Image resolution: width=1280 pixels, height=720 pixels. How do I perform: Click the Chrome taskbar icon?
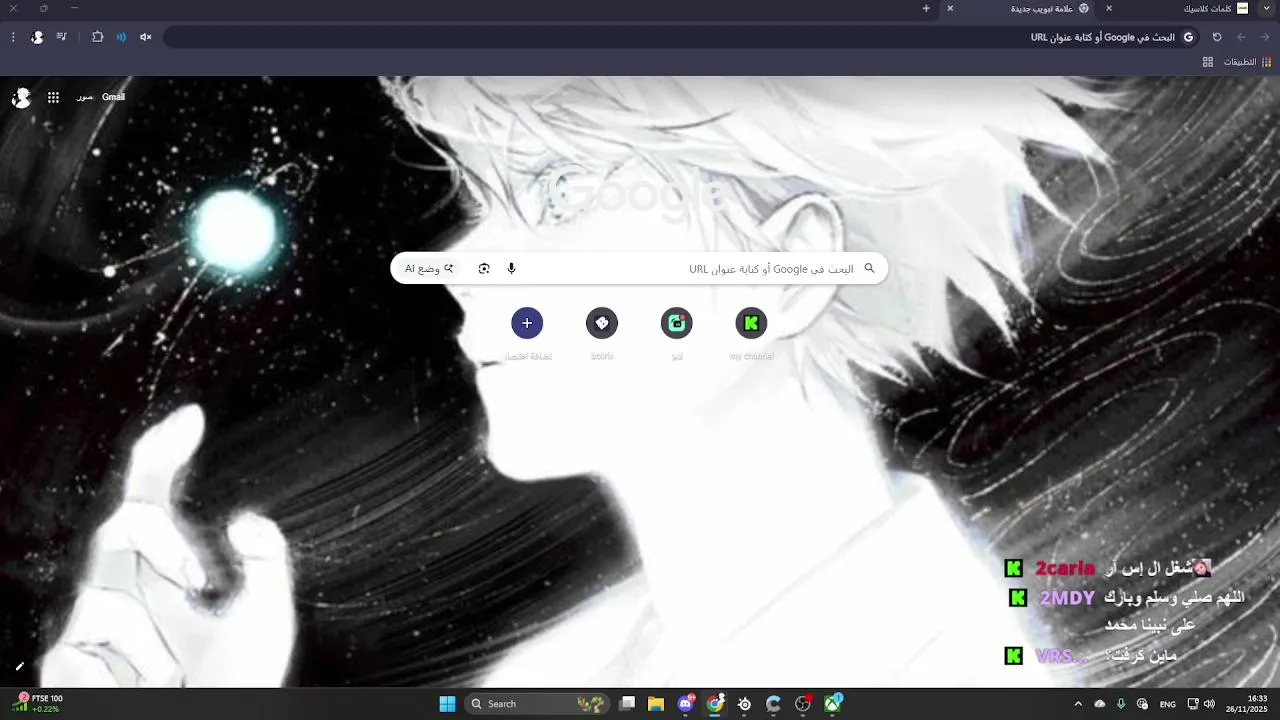click(715, 704)
